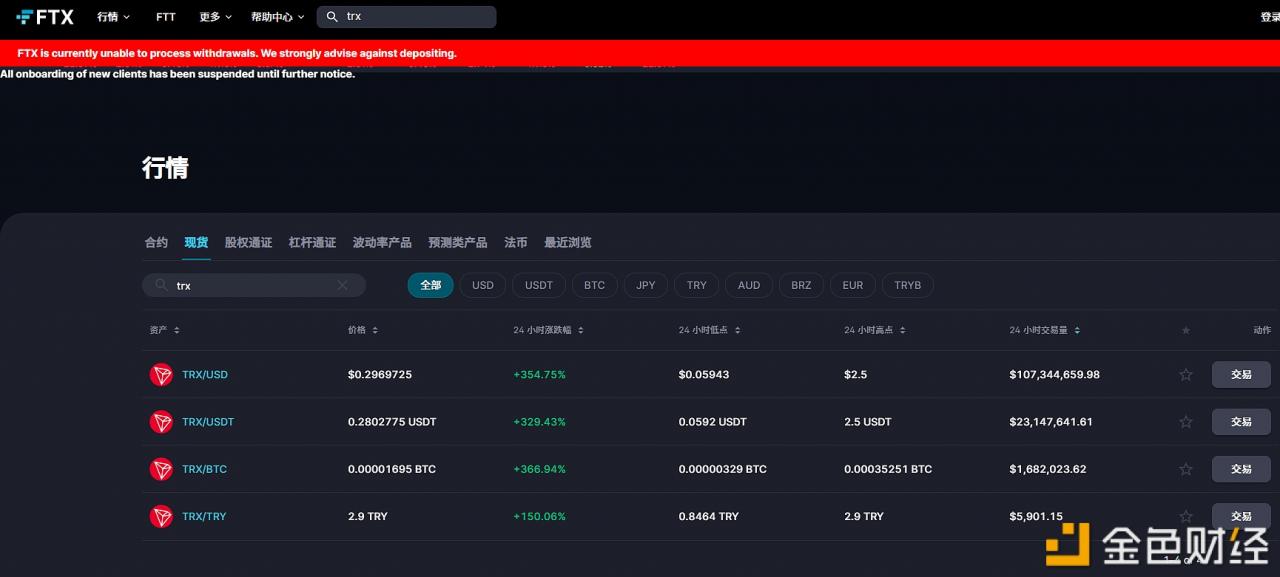Click the TRX/USD Tron coin icon

click(x=161, y=375)
